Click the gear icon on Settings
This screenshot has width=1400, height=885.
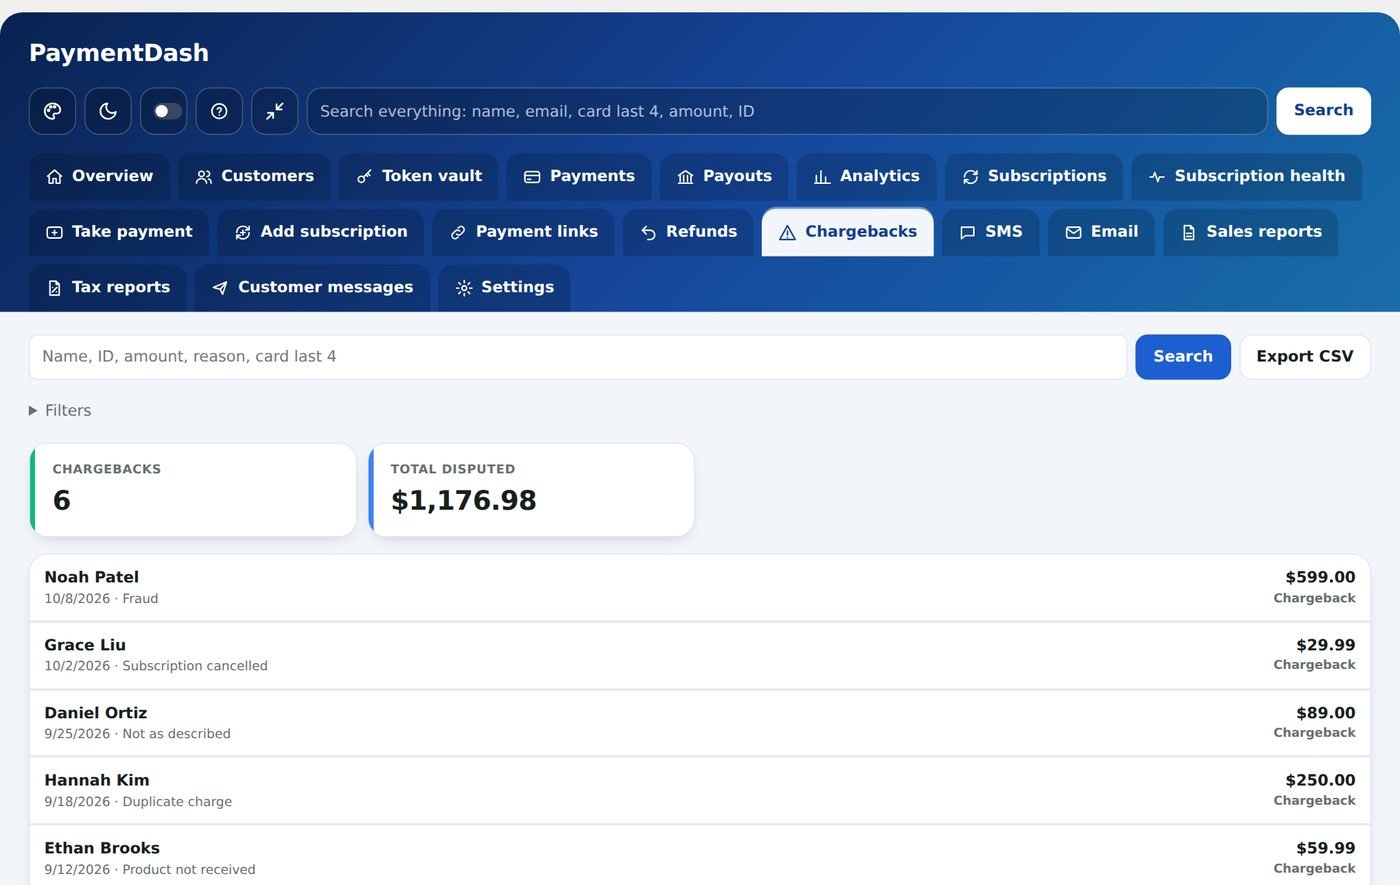click(464, 288)
